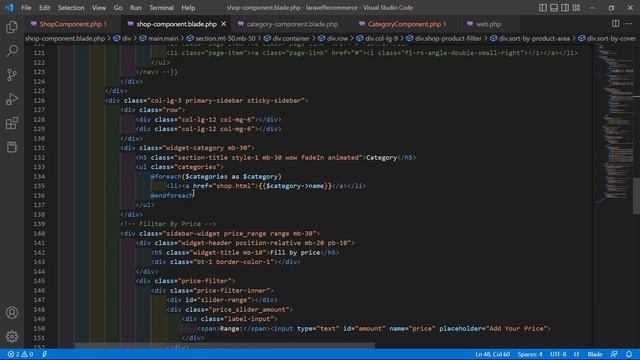
Task: Click line number 134 in gutter
Action: click(x=39, y=176)
